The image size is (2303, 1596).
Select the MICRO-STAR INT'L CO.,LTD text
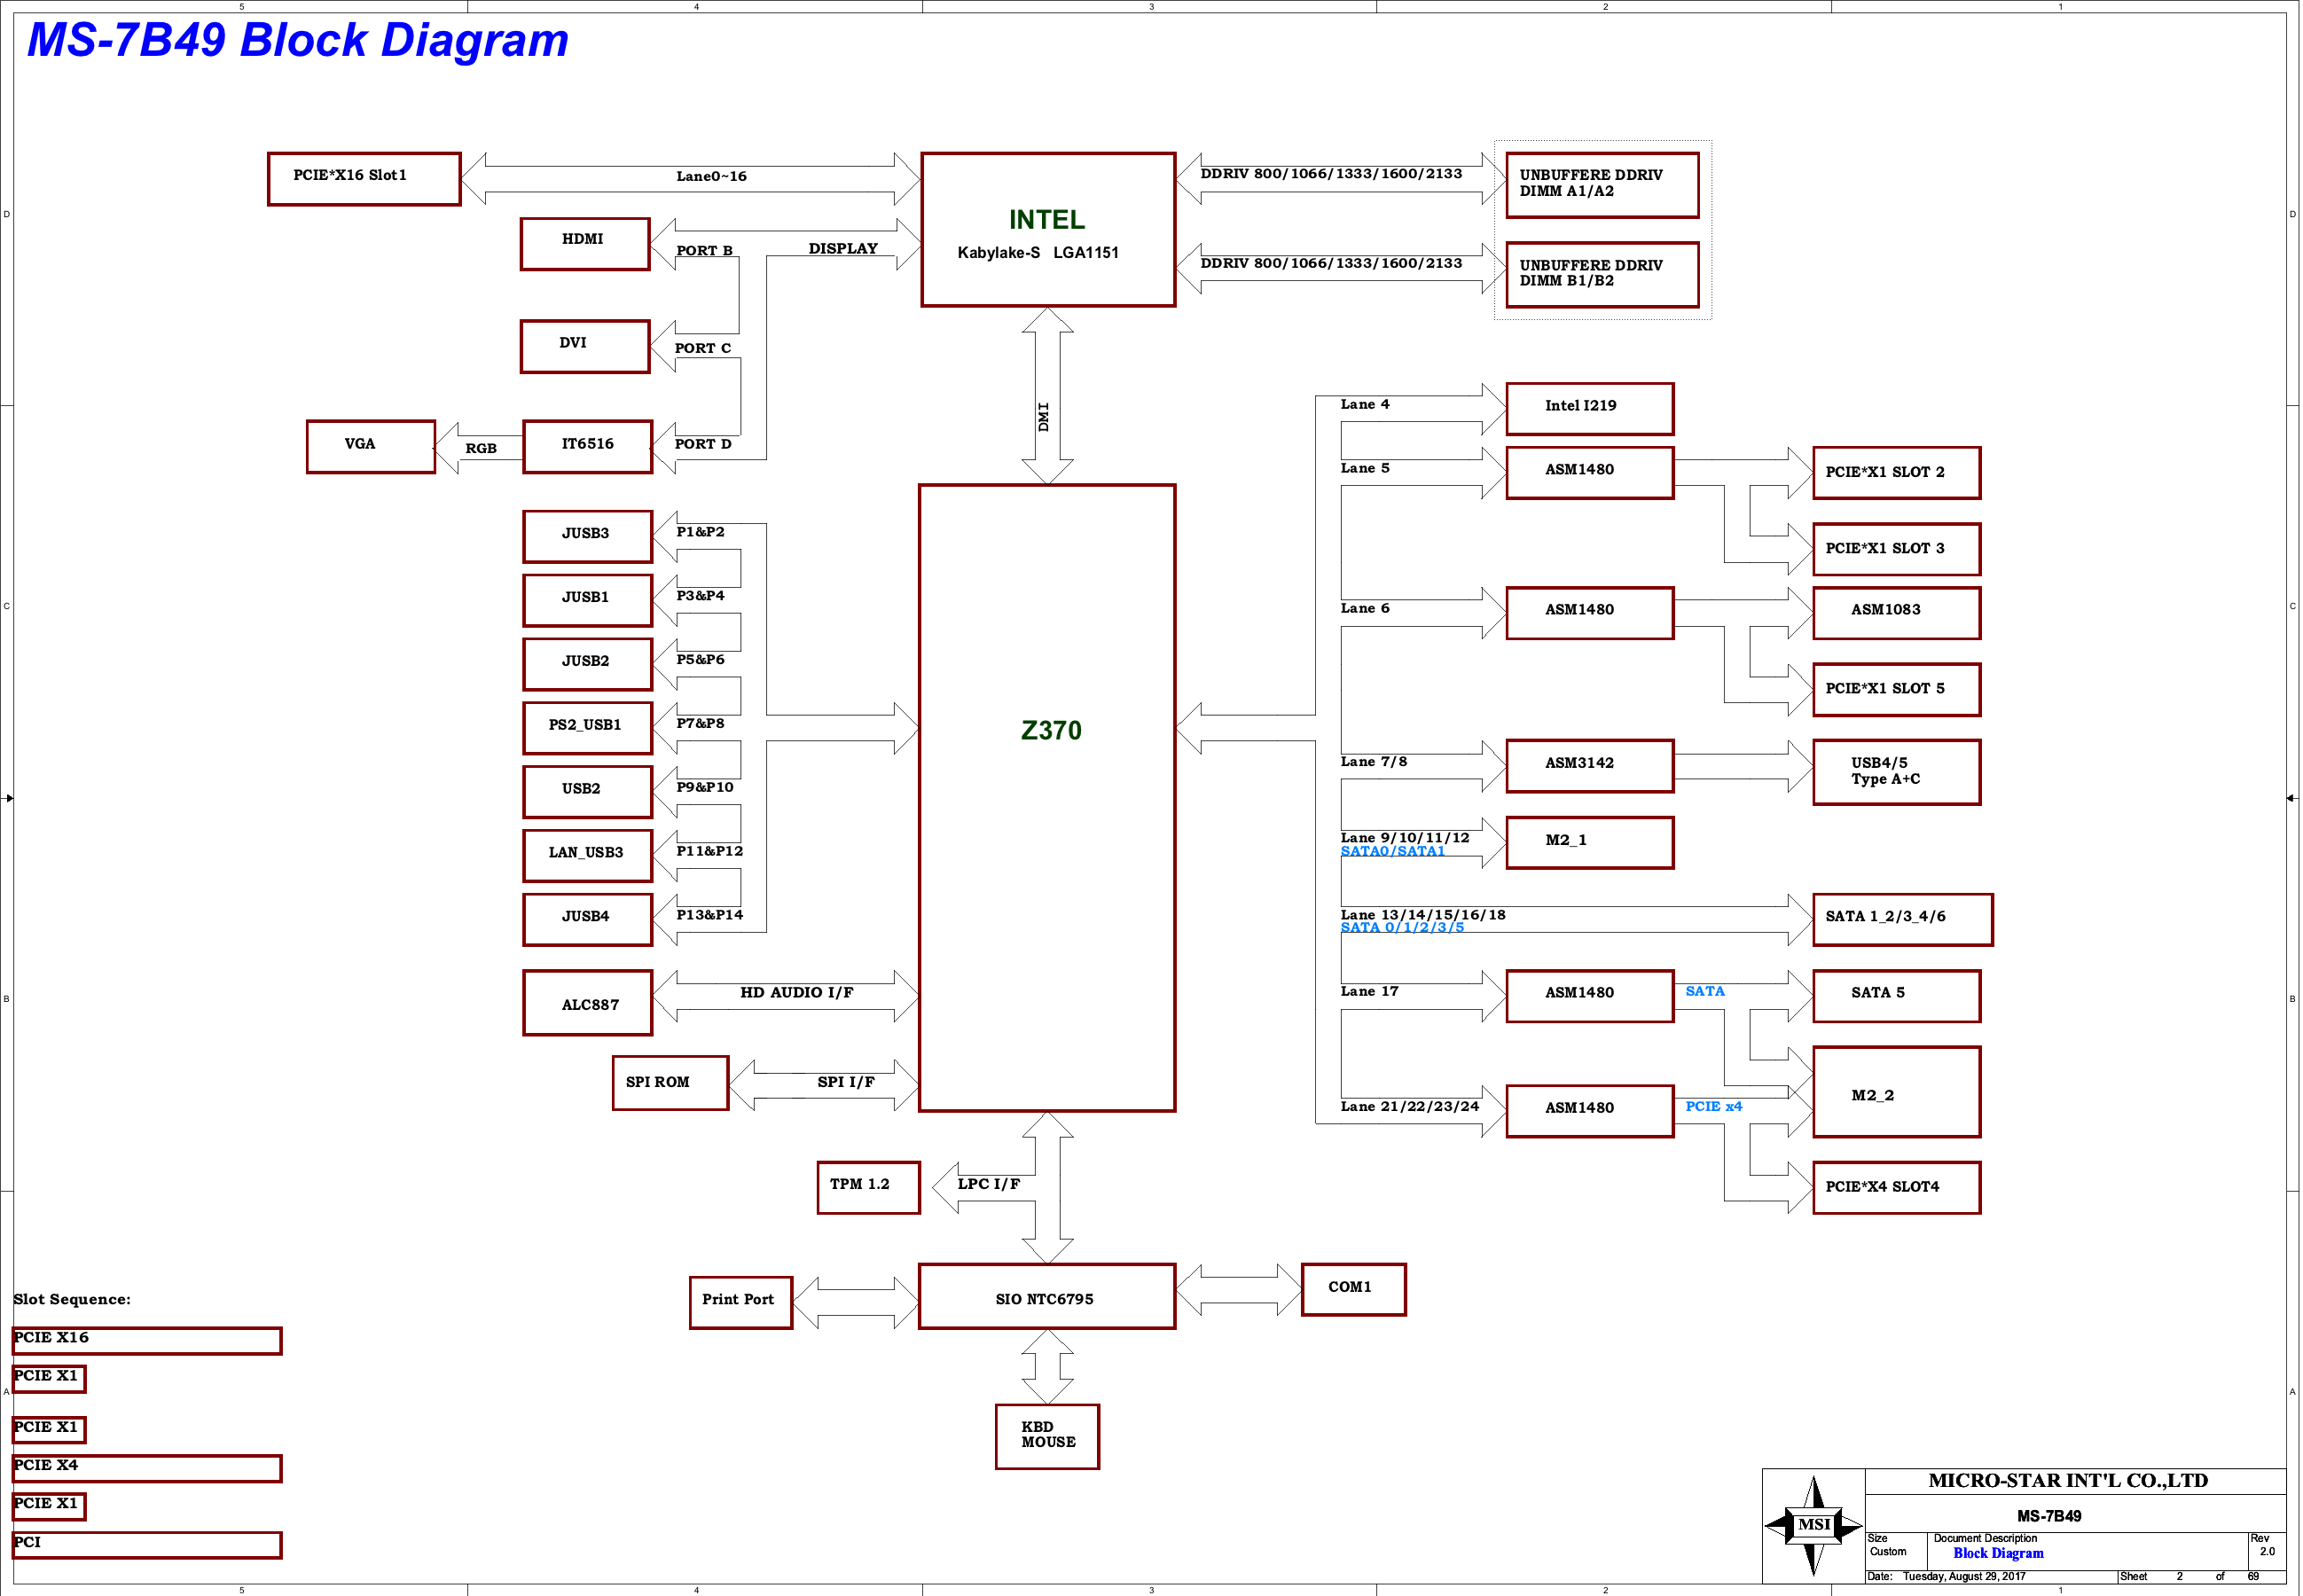(2067, 1481)
